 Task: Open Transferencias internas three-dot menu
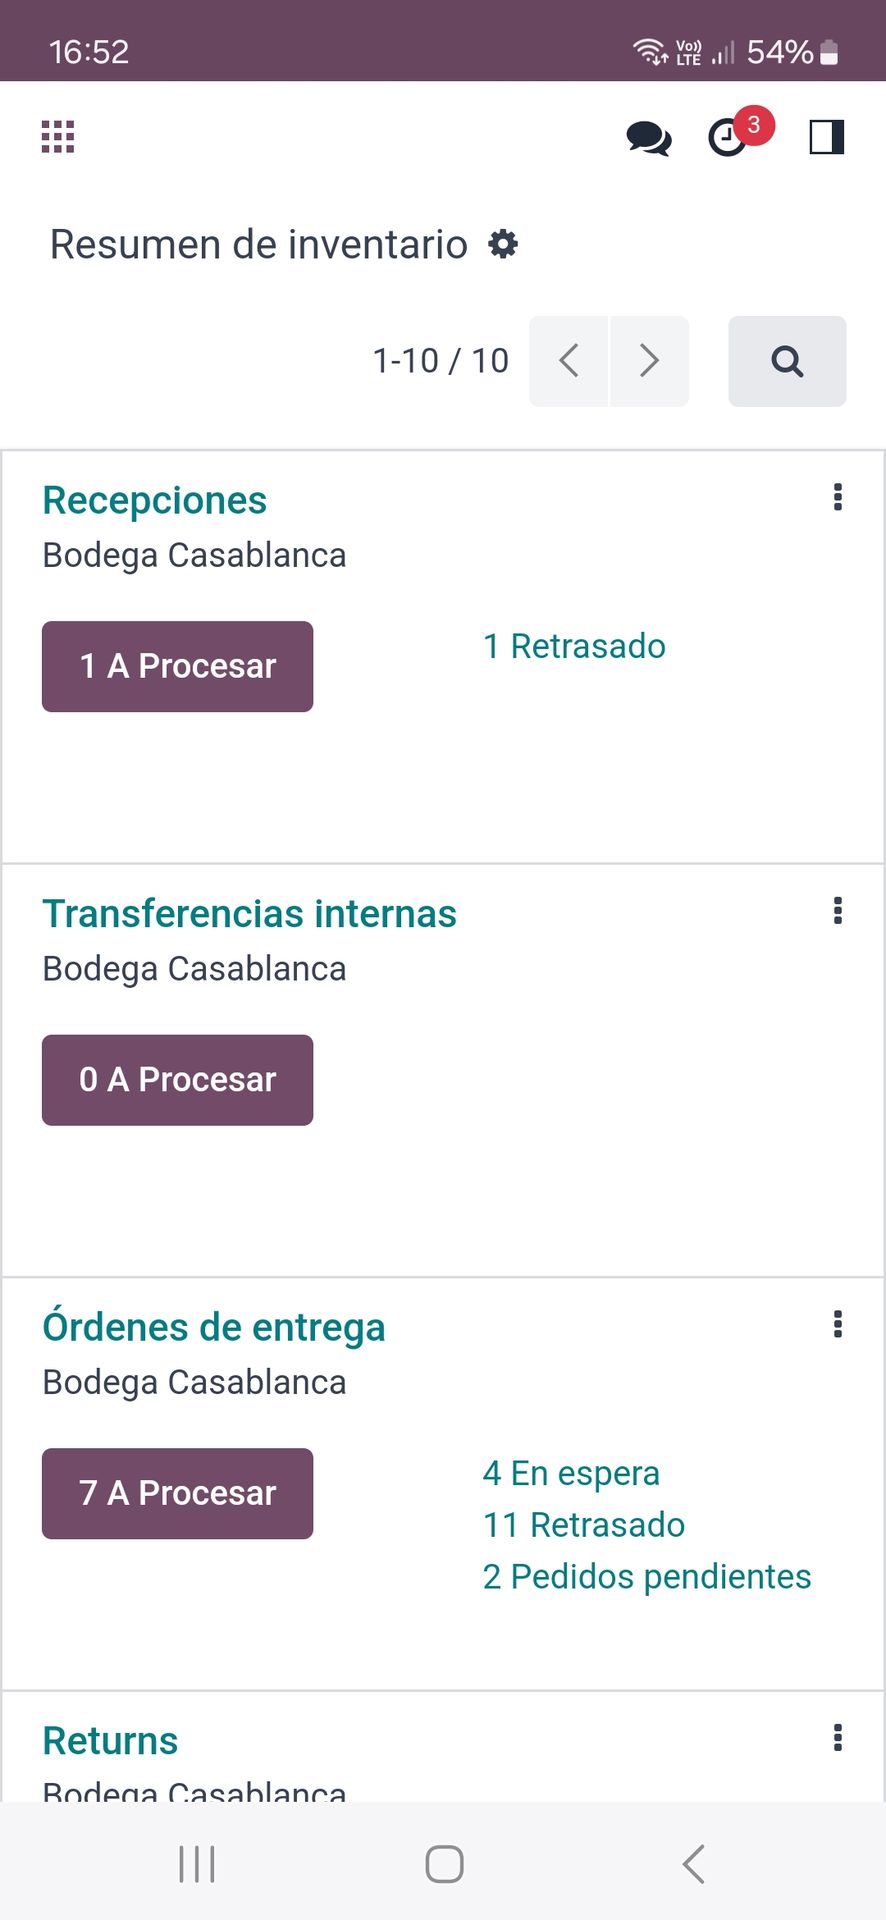pyautogui.click(x=838, y=911)
